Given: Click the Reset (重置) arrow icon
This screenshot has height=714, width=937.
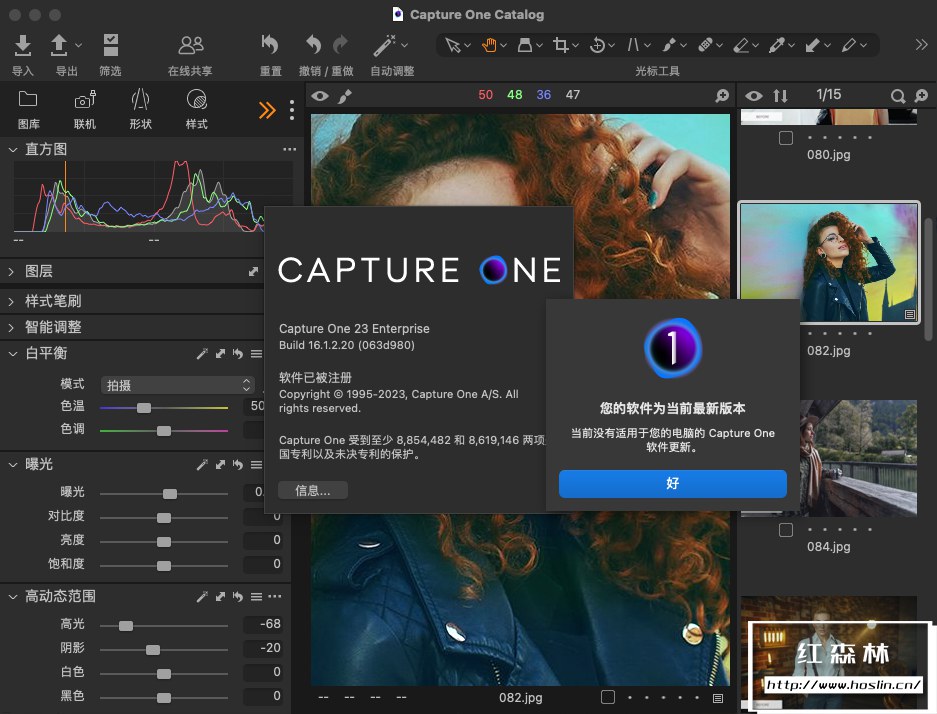Looking at the screenshot, I should tap(270, 45).
